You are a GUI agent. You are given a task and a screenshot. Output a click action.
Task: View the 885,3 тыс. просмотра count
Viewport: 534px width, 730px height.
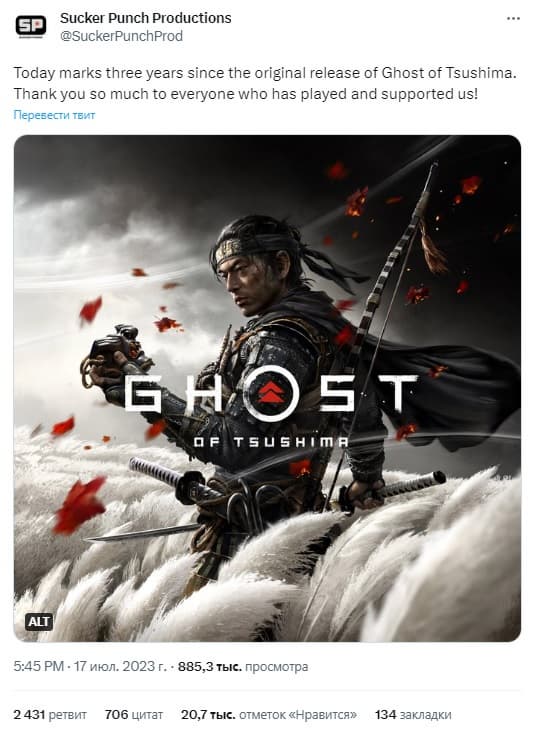point(243,667)
